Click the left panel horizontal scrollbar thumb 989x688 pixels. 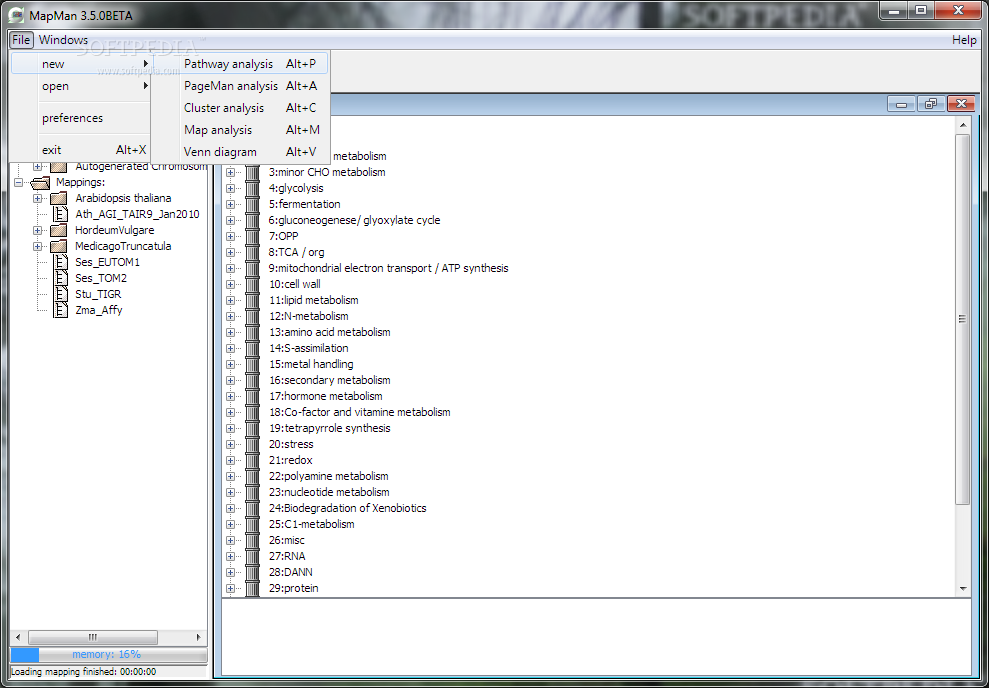(93, 637)
